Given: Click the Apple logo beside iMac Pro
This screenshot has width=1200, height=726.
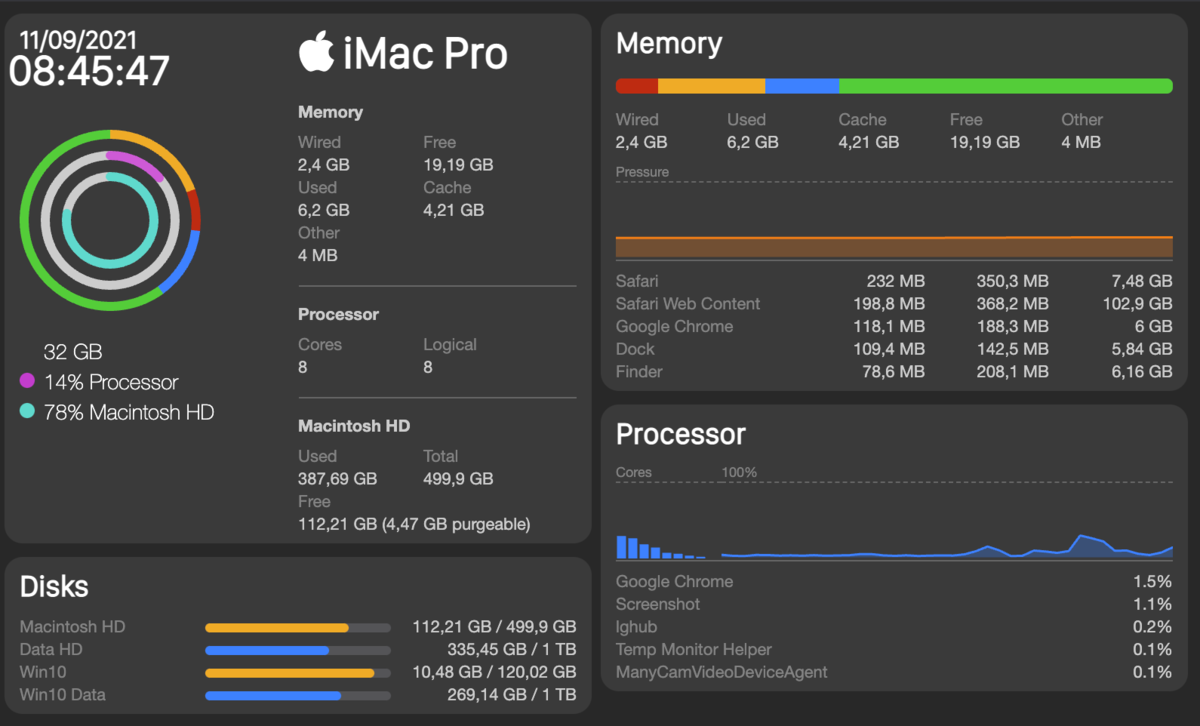Looking at the screenshot, I should coord(316,52).
